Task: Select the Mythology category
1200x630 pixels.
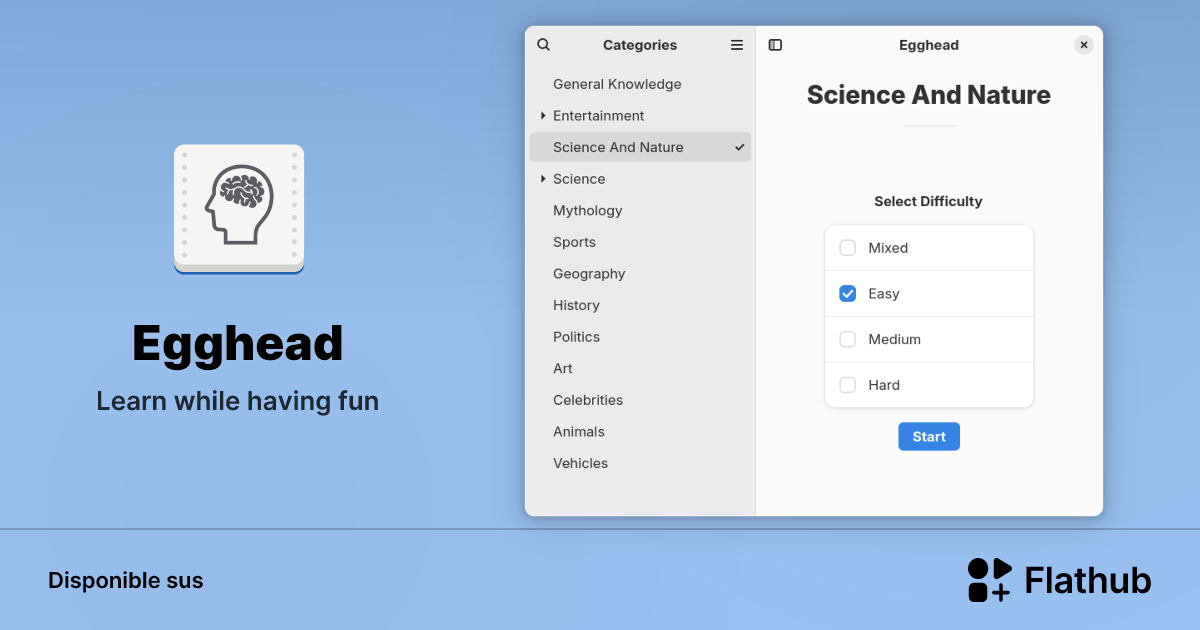Action: click(587, 210)
